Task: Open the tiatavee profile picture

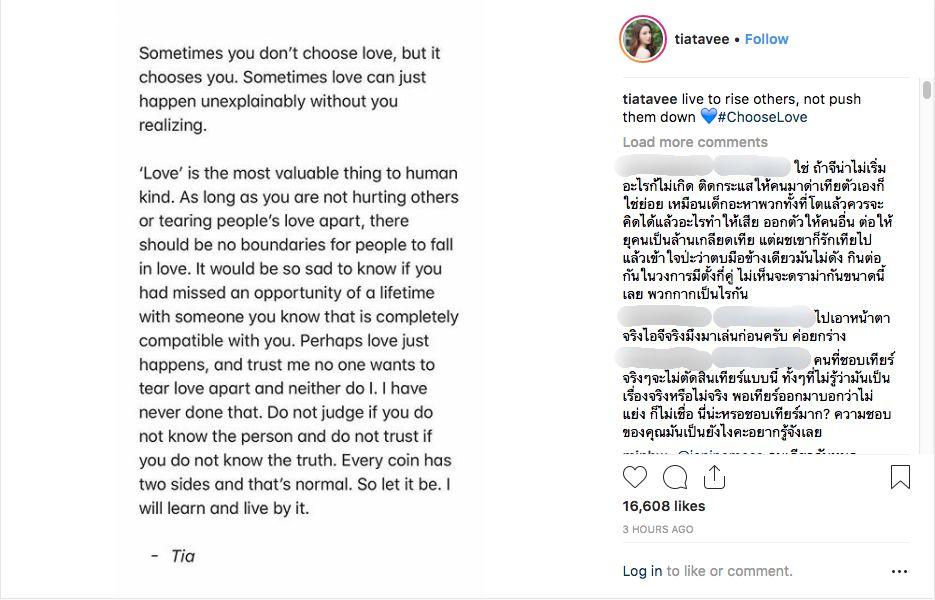Action: pyautogui.click(x=643, y=40)
